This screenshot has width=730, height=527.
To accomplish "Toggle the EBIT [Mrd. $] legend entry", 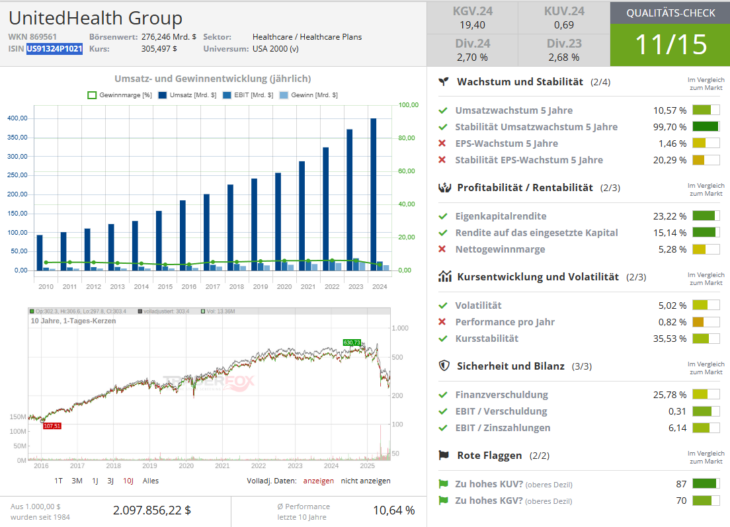I will tap(248, 95).
